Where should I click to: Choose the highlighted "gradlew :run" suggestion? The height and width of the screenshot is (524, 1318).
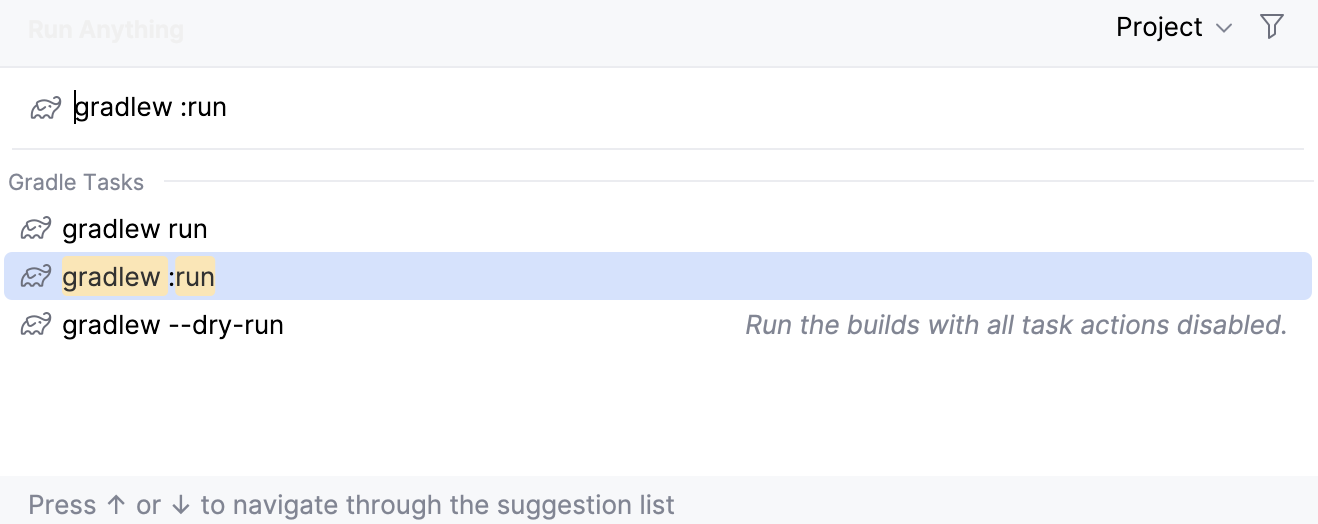pyautogui.click(x=600, y=276)
